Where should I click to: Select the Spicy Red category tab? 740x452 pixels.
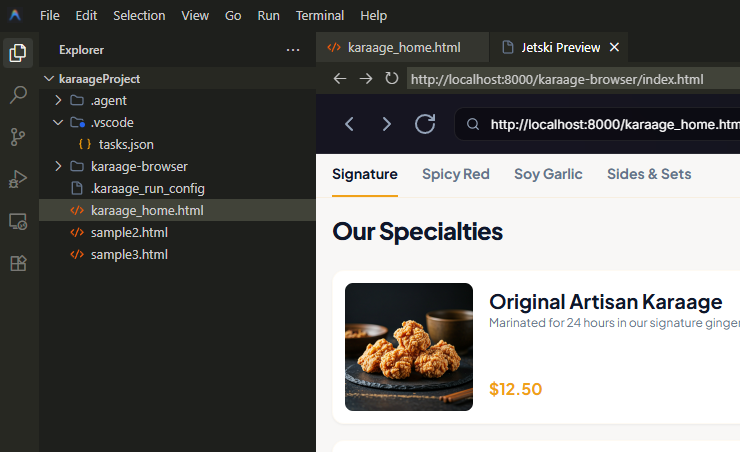point(456,174)
